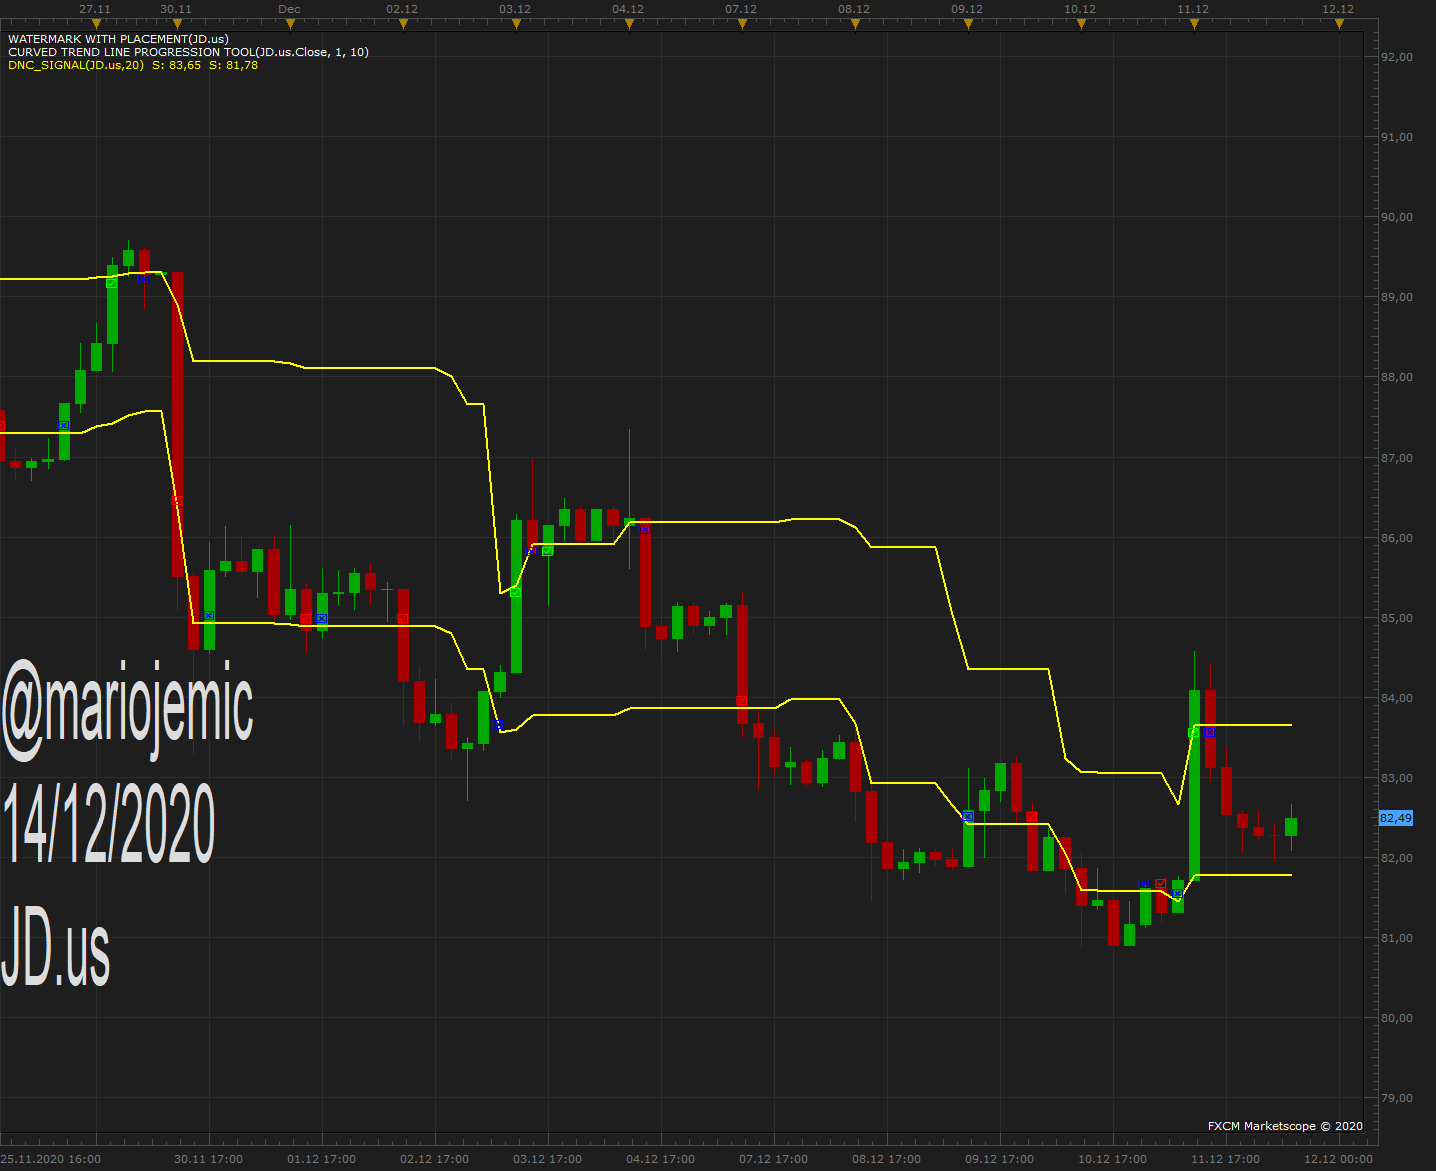Click the 90,00 price axis label
Image resolution: width=1436 pixels, height=1171 pixels.
coord(1397,217)
